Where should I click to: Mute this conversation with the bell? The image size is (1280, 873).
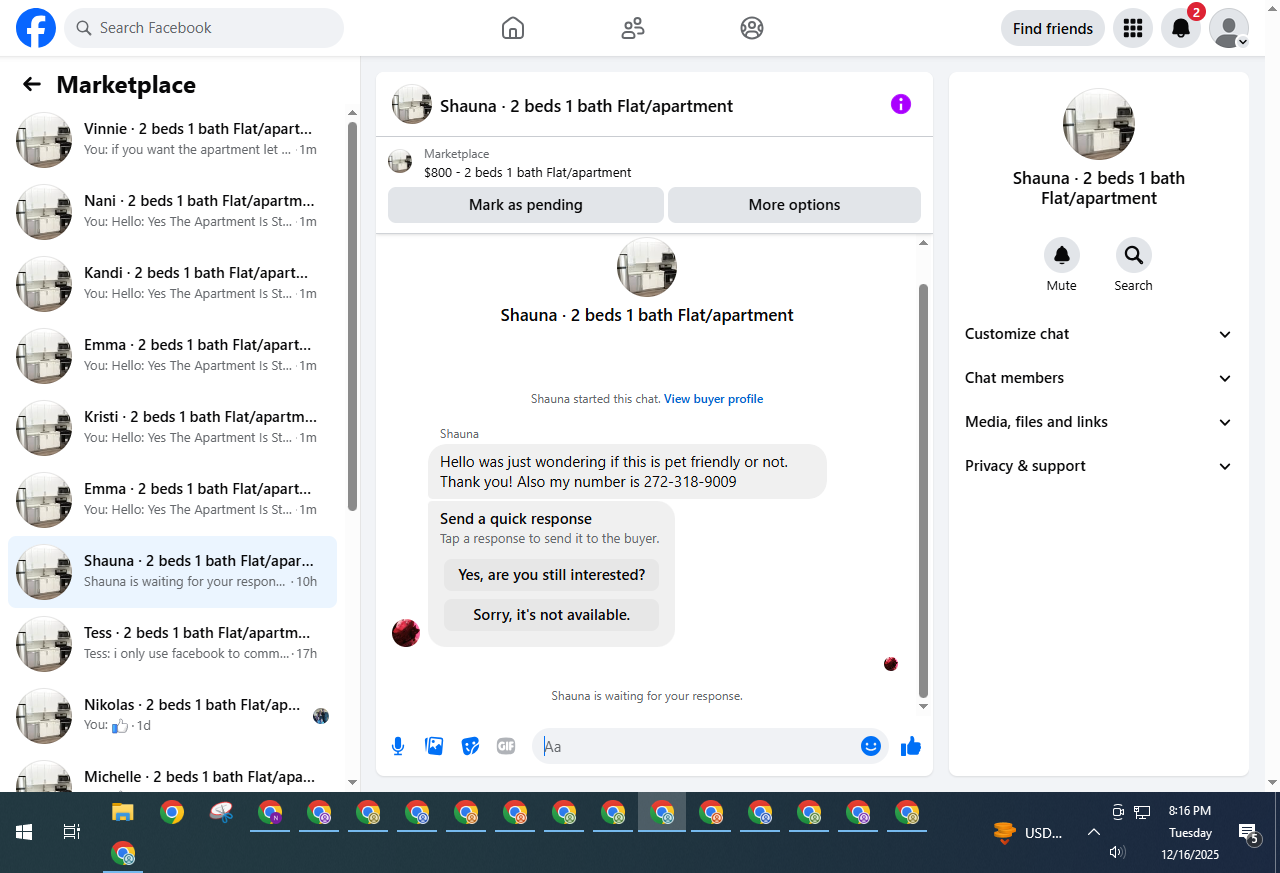[x=1062, y=255]
